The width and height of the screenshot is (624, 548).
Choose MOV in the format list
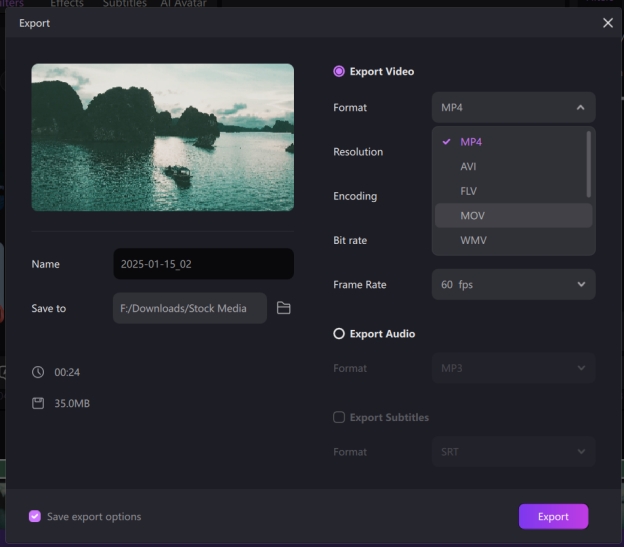pos(513,216)
